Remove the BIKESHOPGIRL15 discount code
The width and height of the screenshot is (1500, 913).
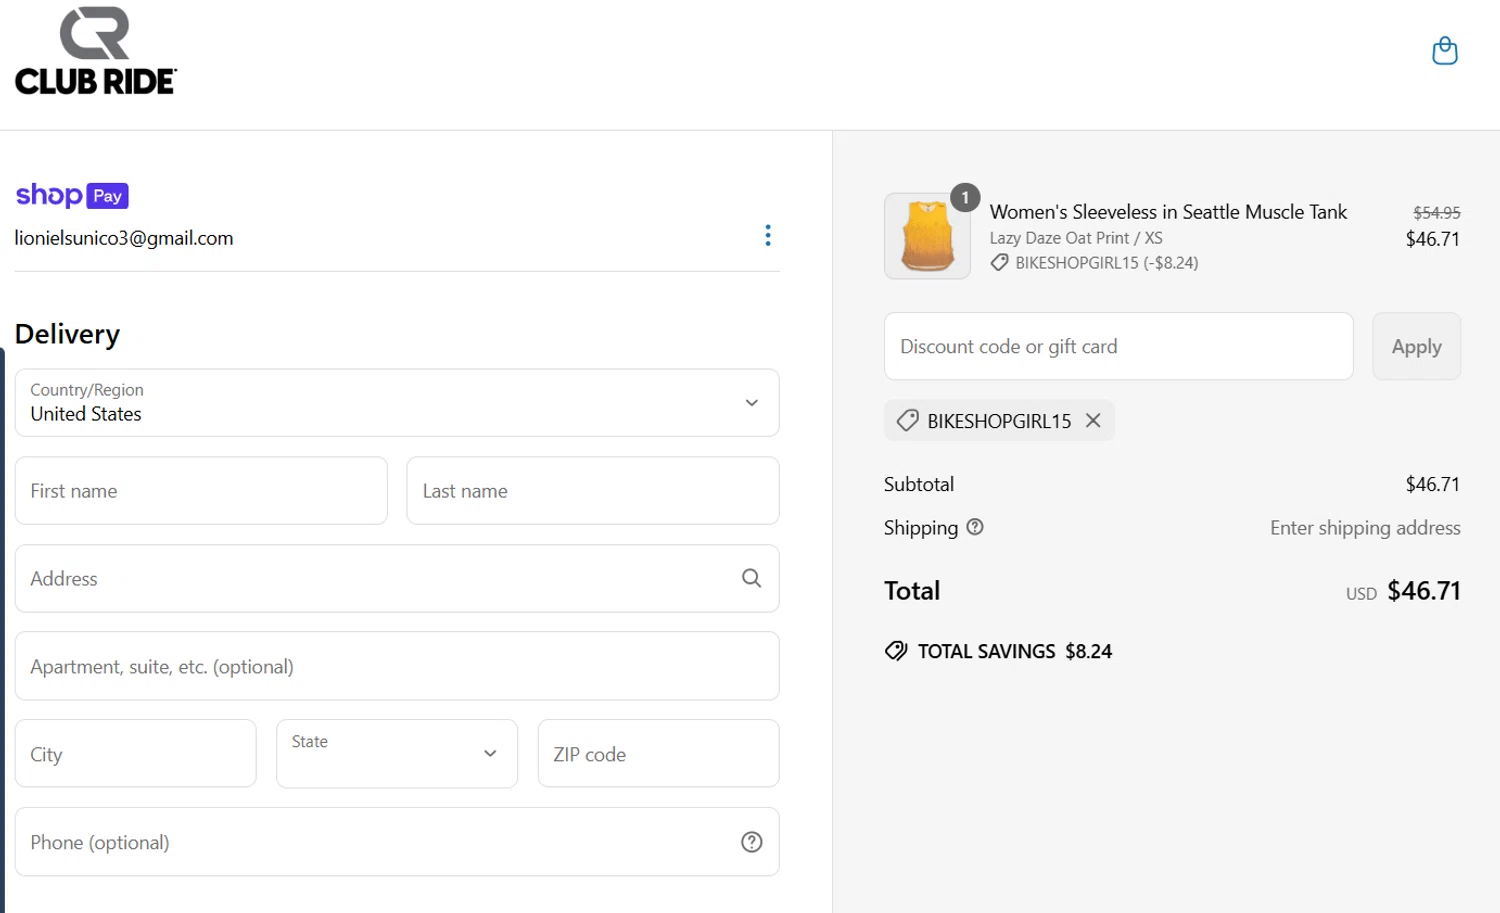pyautogui.click(x=1093, y=421)
